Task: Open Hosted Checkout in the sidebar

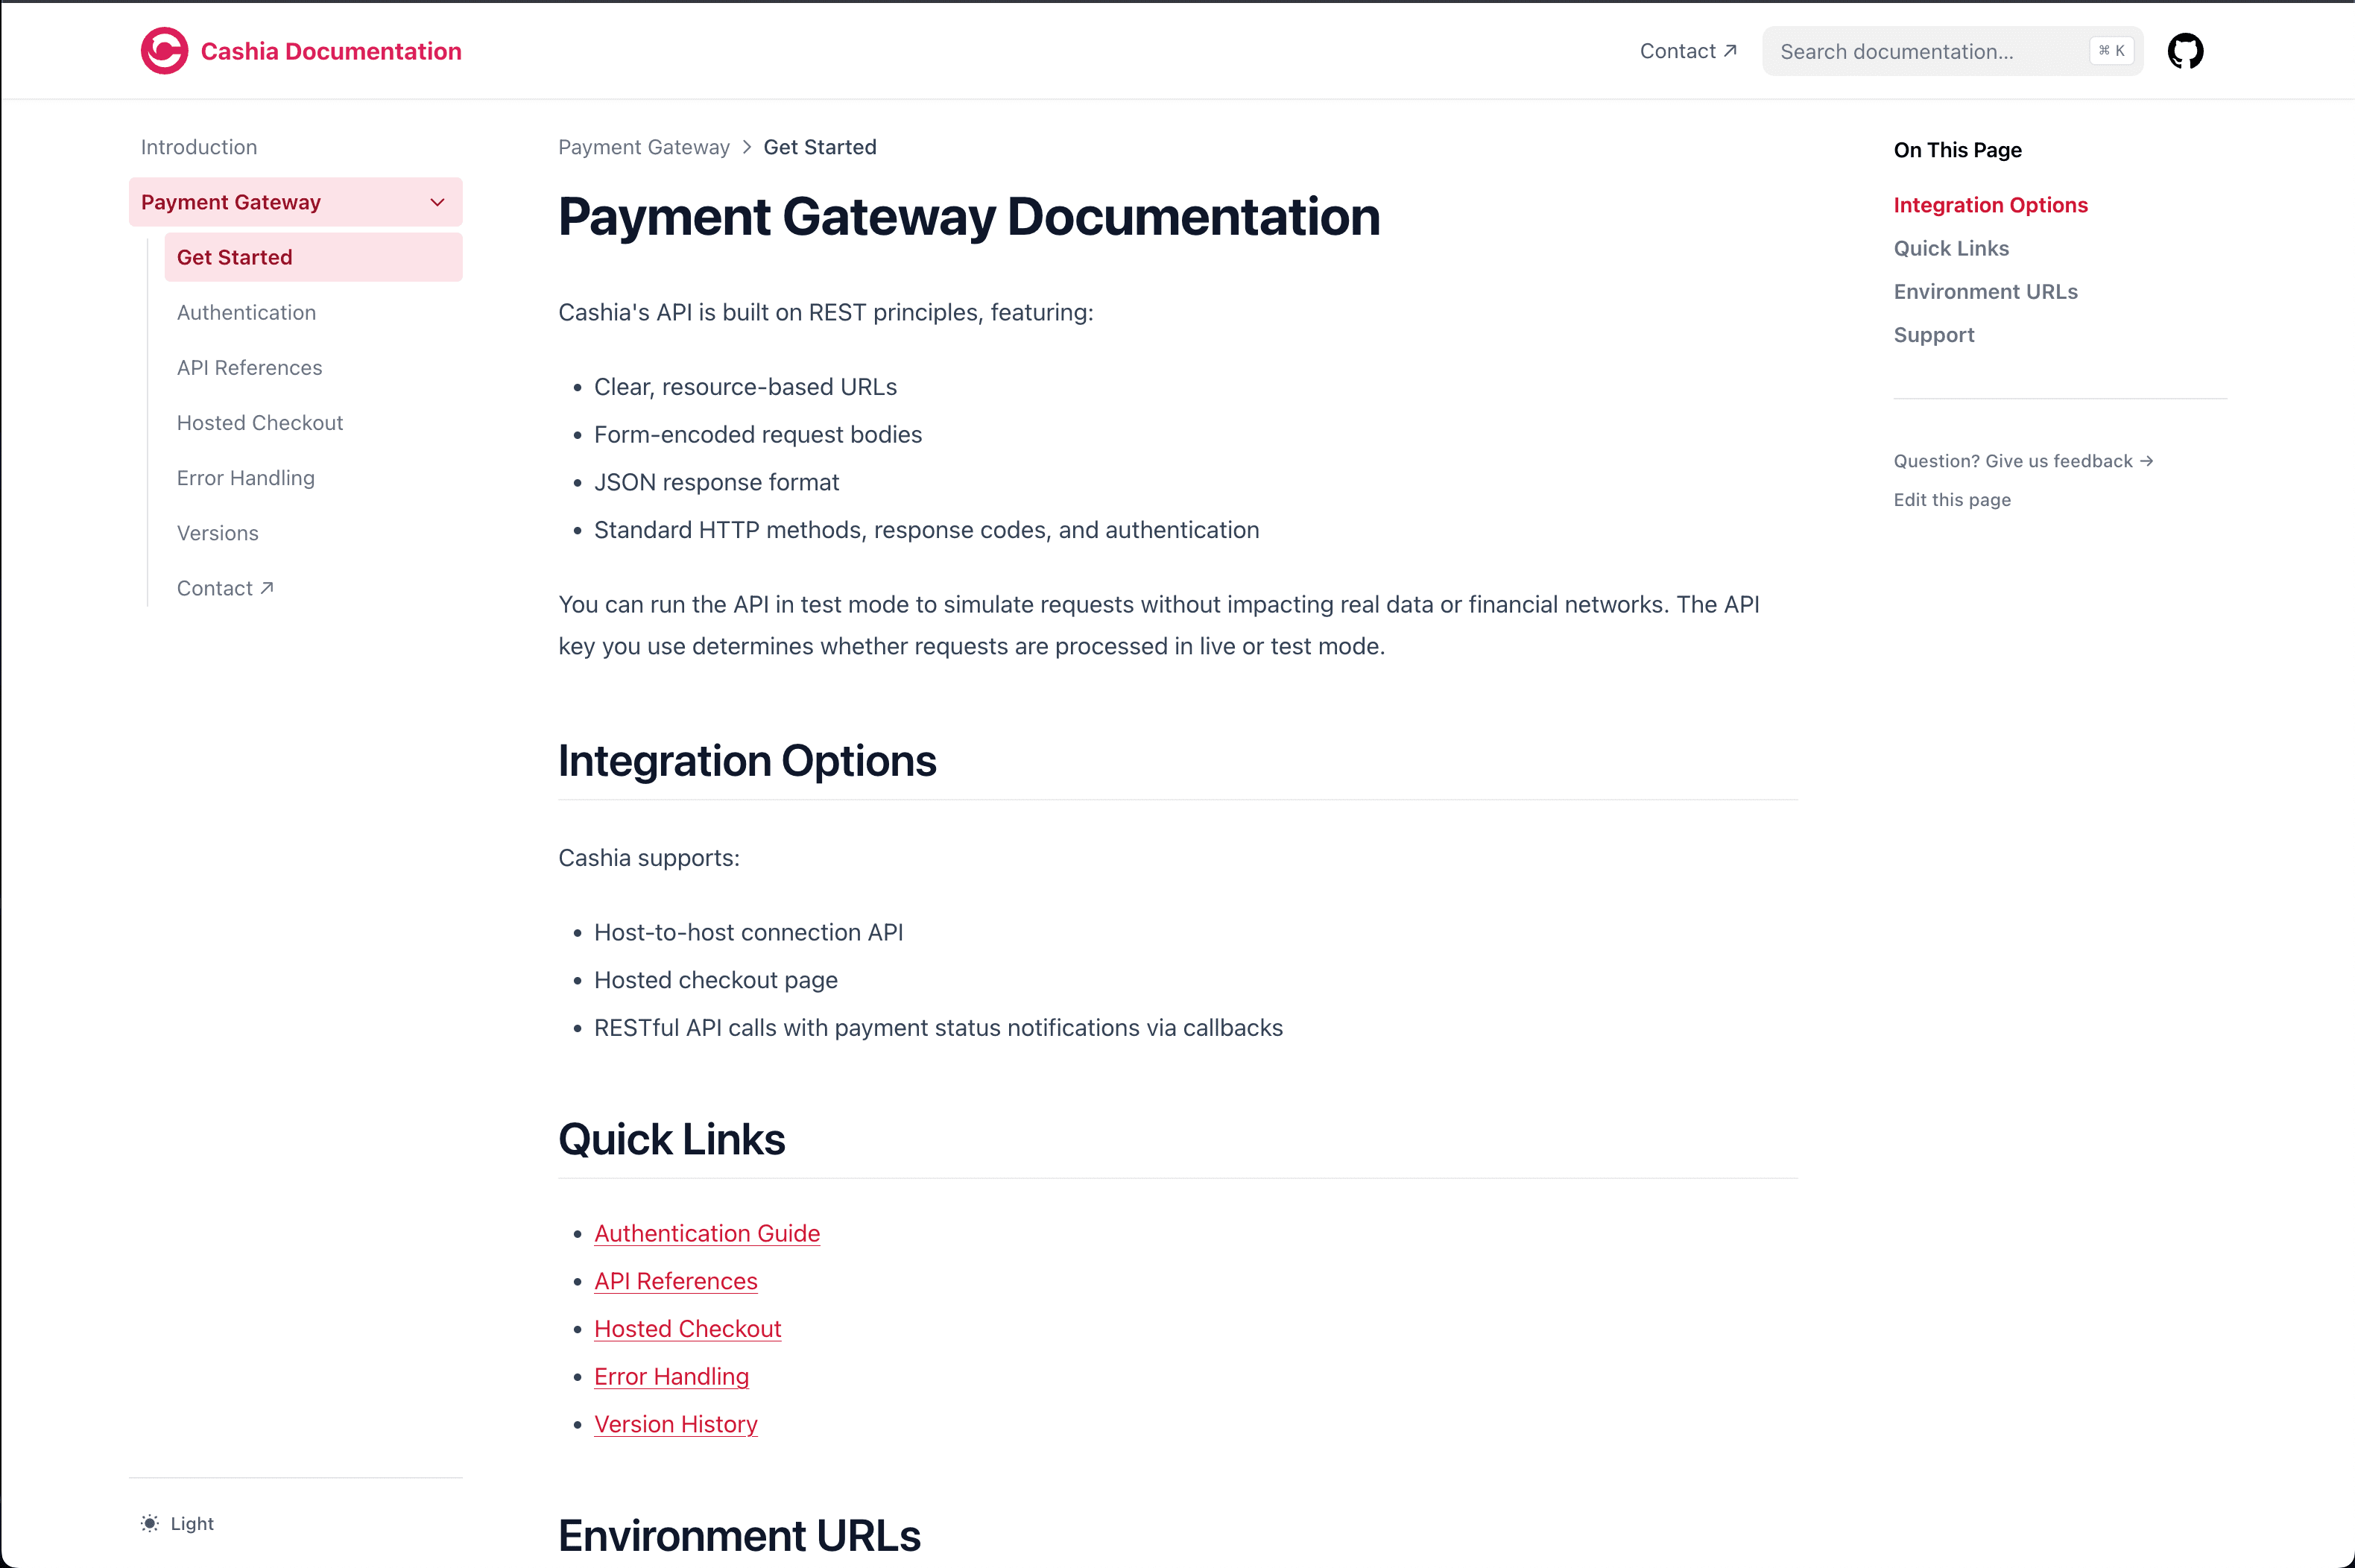Action: [x=259, y=422]
